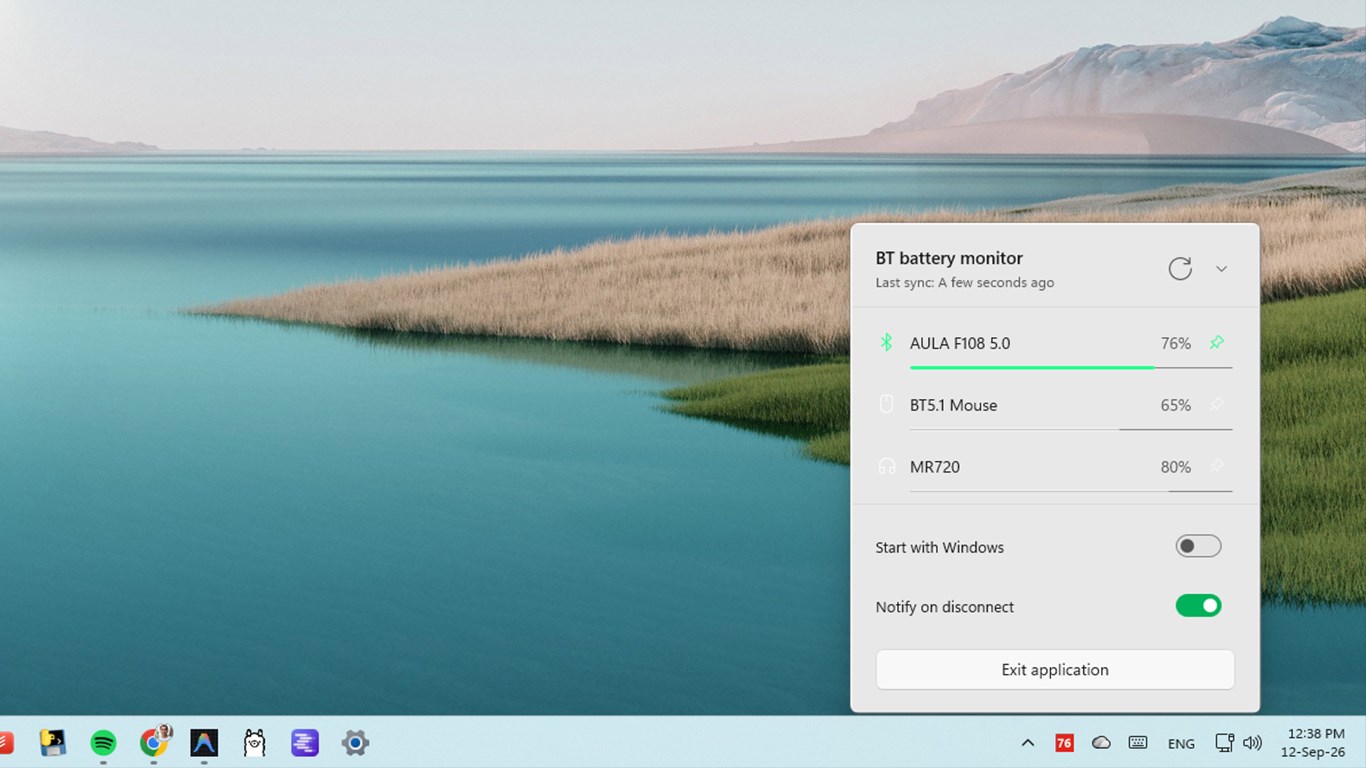The height and width of the screenshot is (768, 1366).
Task: Select the AULA F108 5.0 device name
Action: [x=960, y=343]
